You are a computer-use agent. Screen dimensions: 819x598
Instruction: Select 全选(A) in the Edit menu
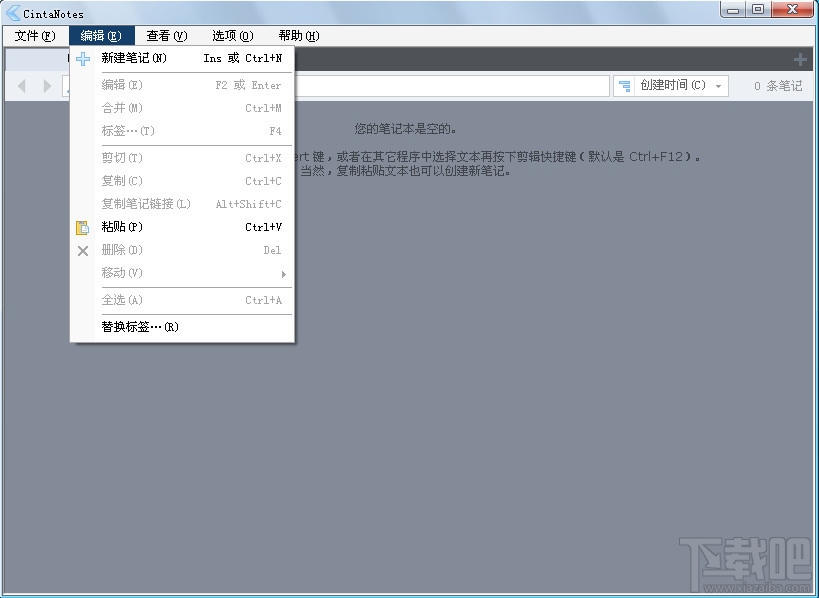click(x=122, y=300)
